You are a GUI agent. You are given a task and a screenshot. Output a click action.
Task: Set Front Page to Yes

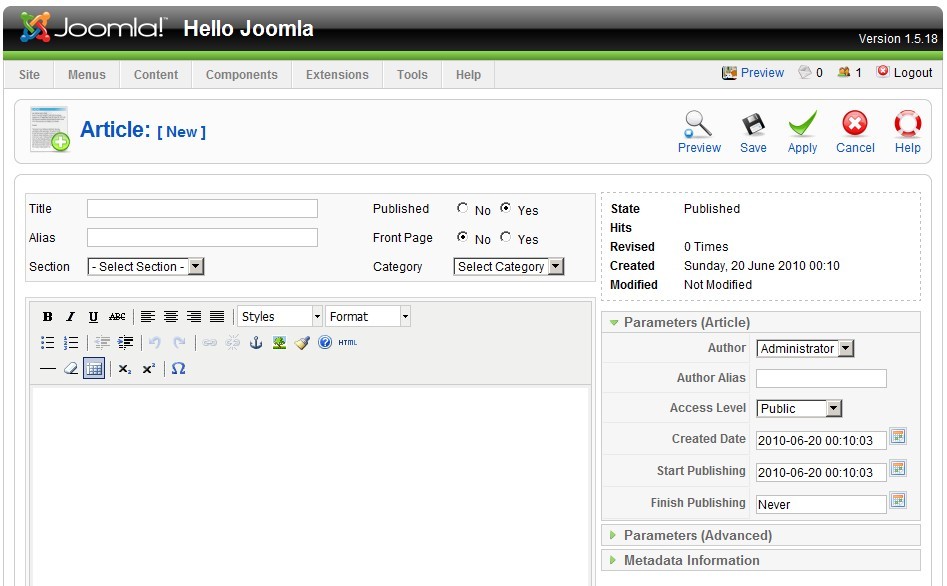506,237
